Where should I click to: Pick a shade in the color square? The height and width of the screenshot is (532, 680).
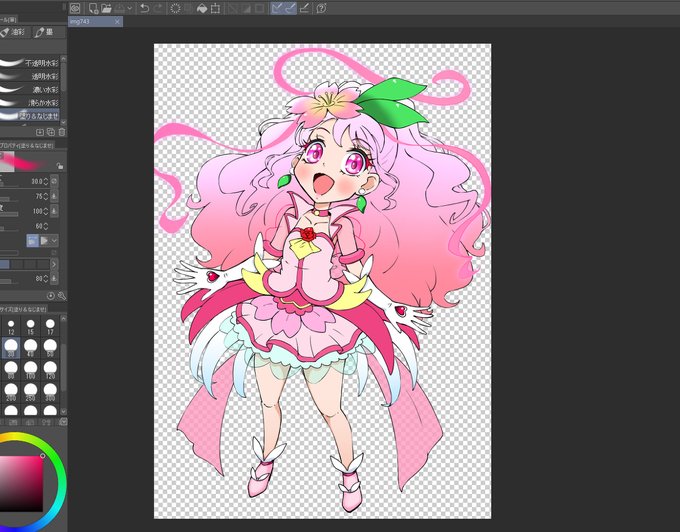click(x=21, y=483)
